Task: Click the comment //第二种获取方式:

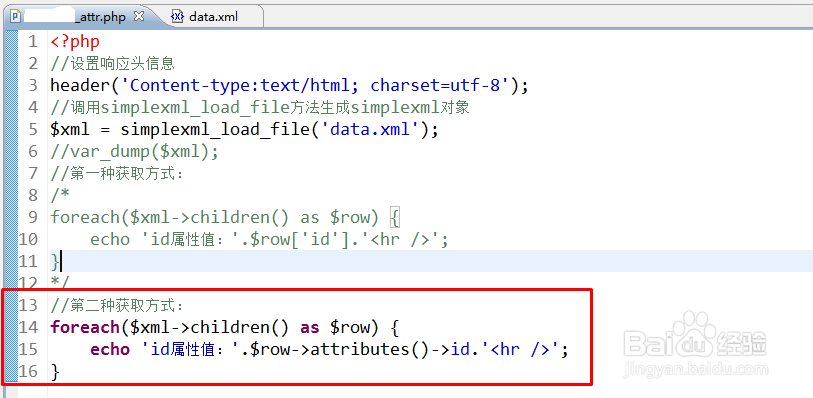Action: coord(117,305)
